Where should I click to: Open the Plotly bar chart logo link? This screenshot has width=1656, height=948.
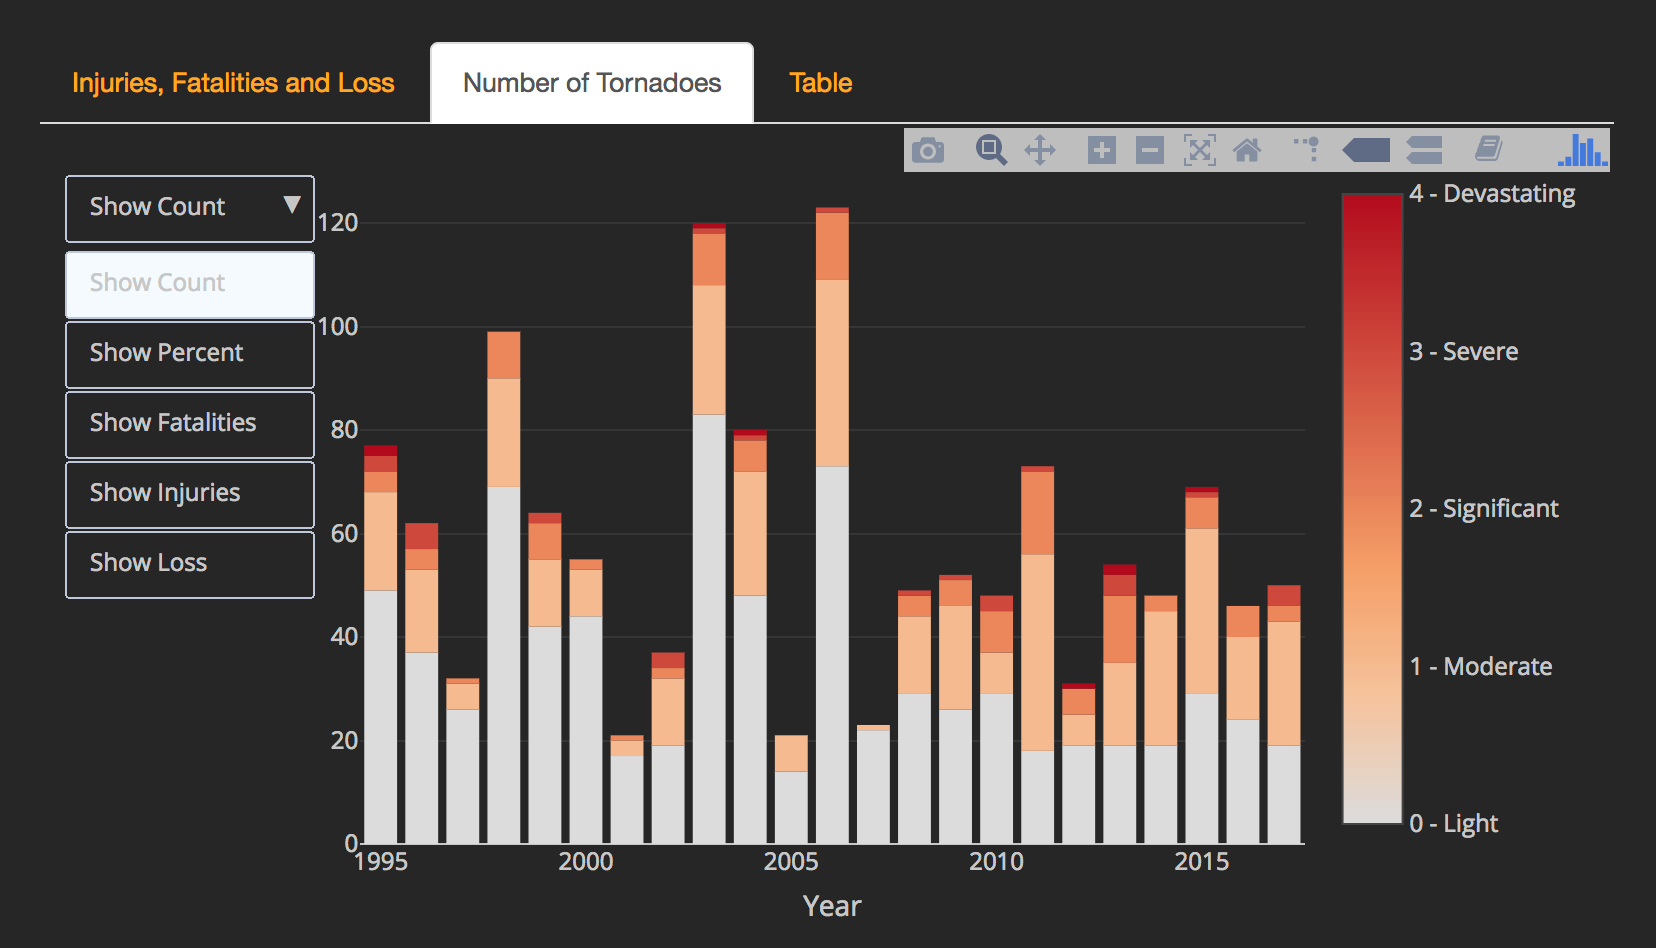point(1582,151)
